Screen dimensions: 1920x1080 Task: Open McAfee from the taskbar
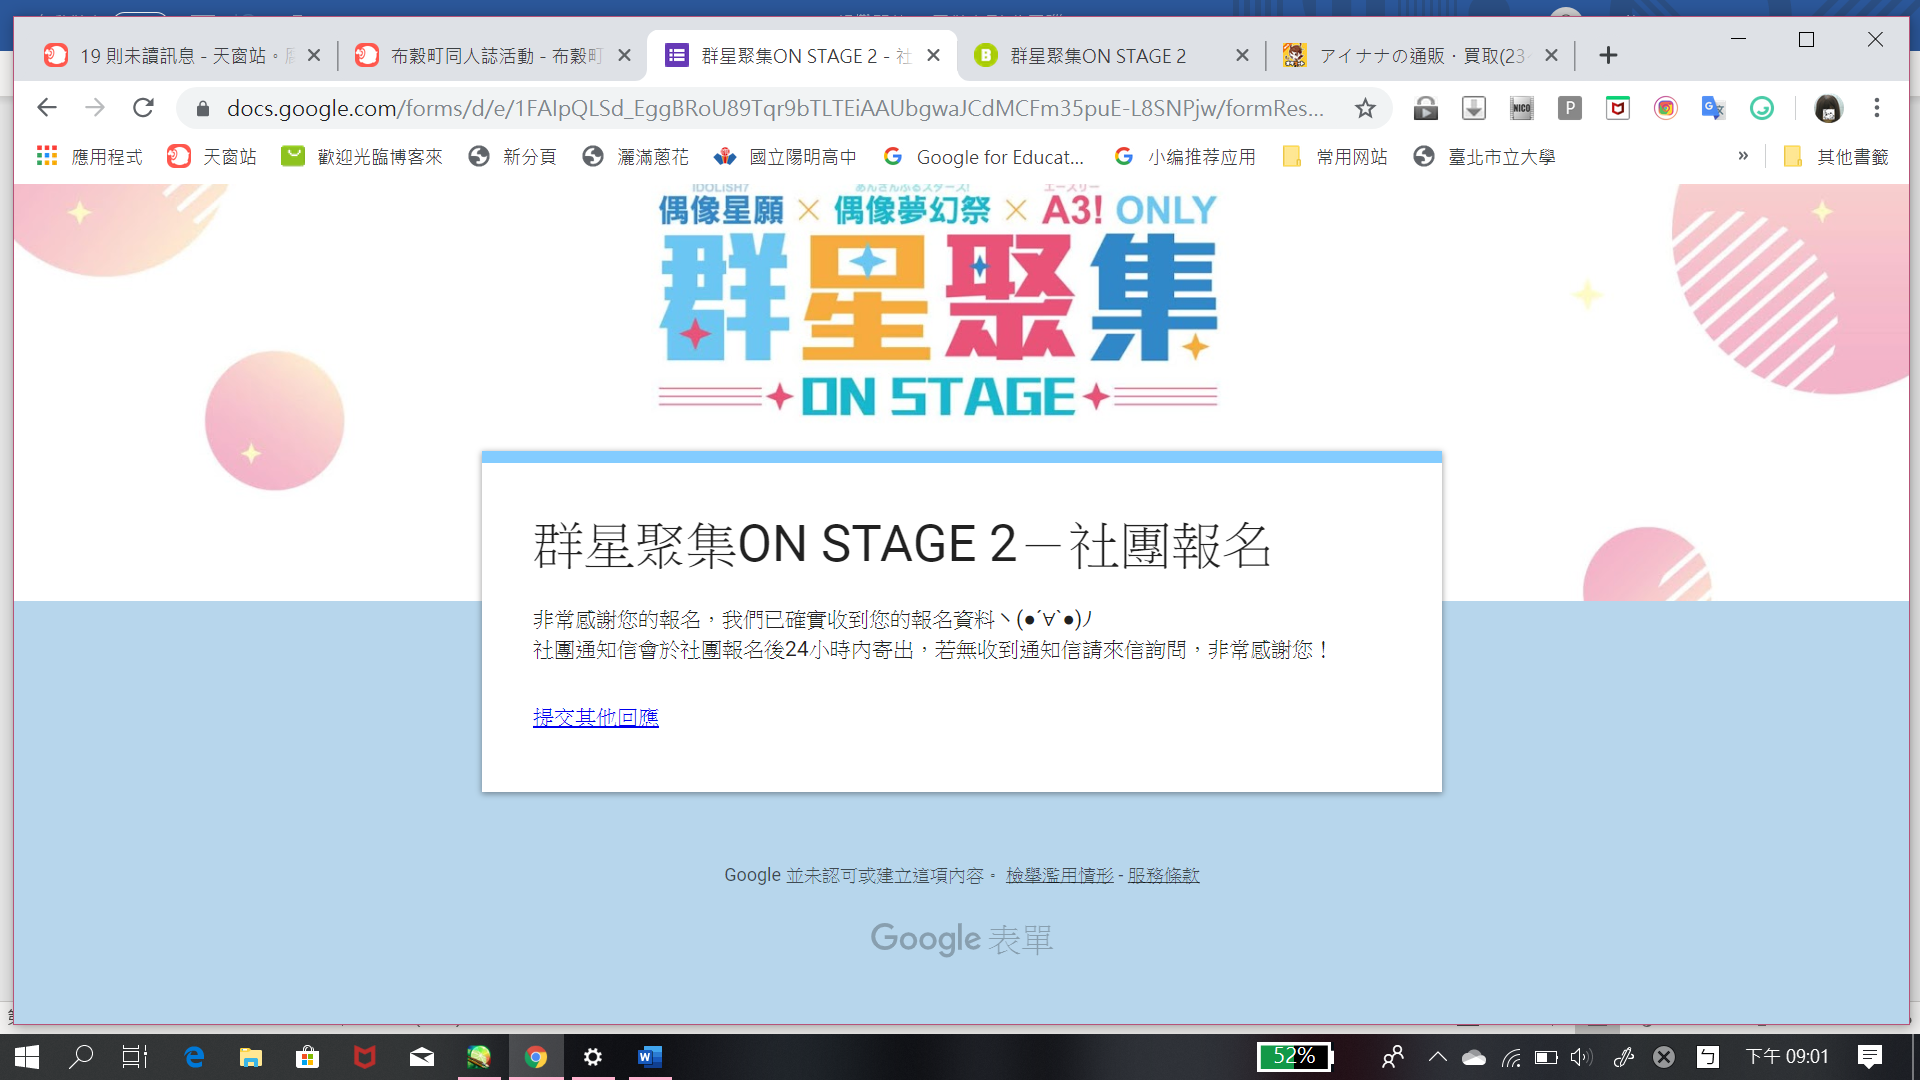(365, 1057)
